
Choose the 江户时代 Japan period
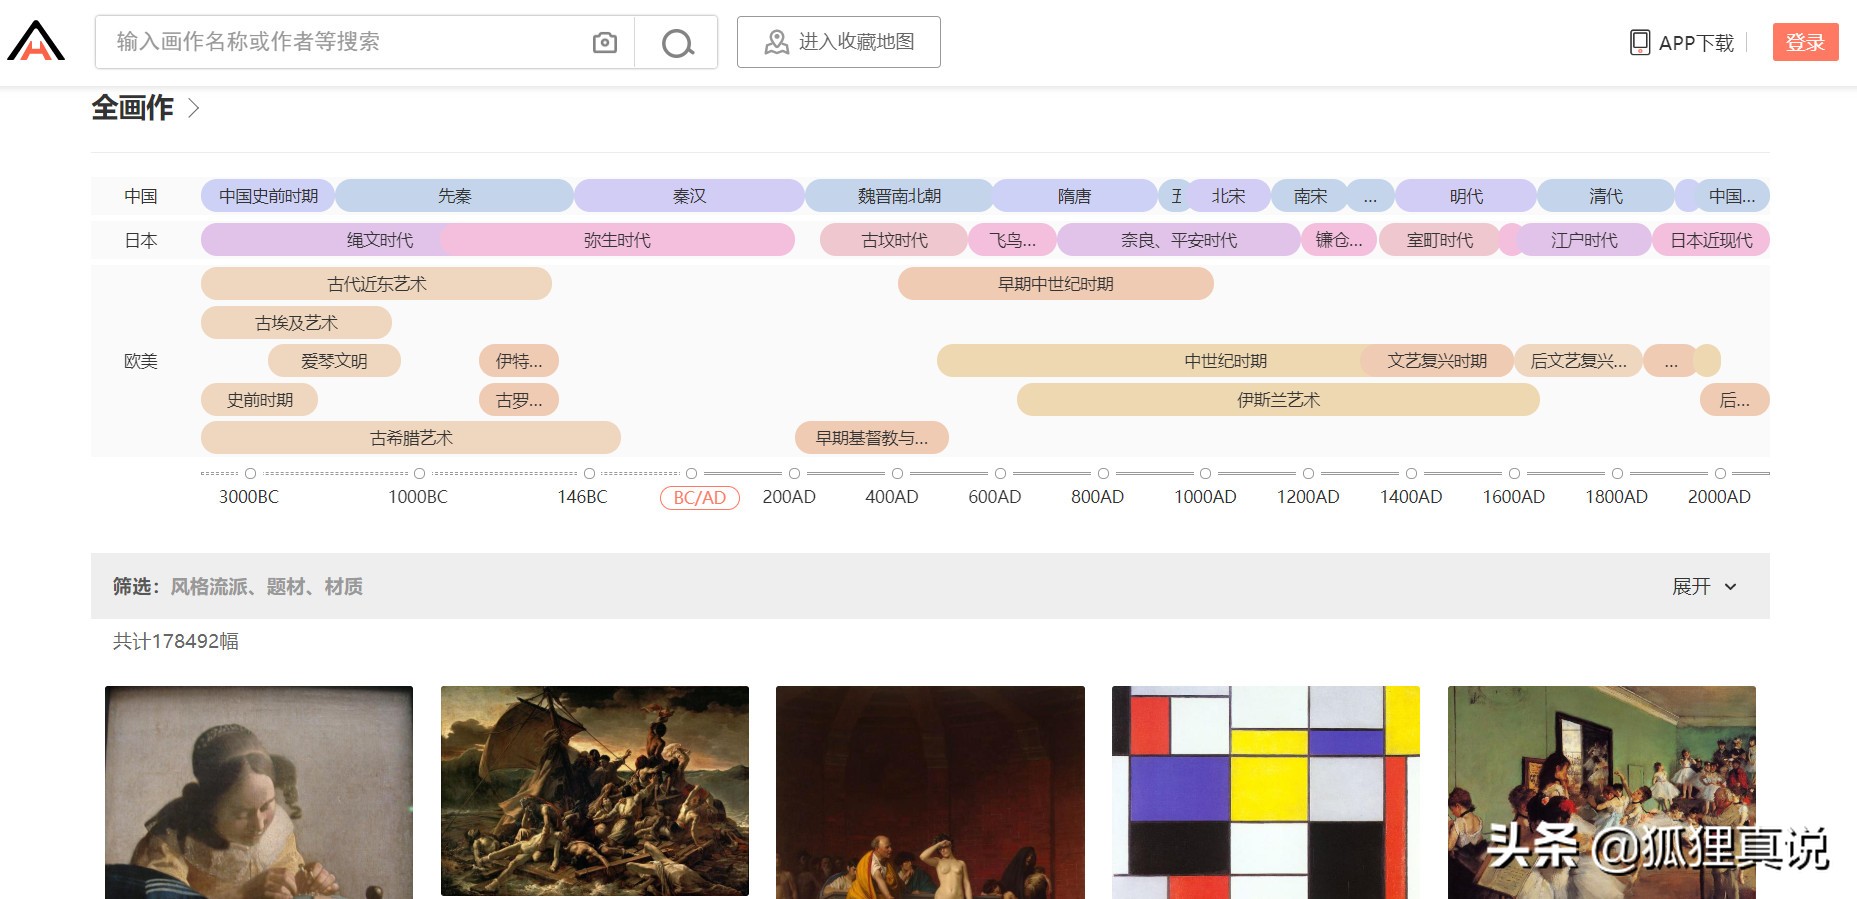click(x=1583, y=240)
